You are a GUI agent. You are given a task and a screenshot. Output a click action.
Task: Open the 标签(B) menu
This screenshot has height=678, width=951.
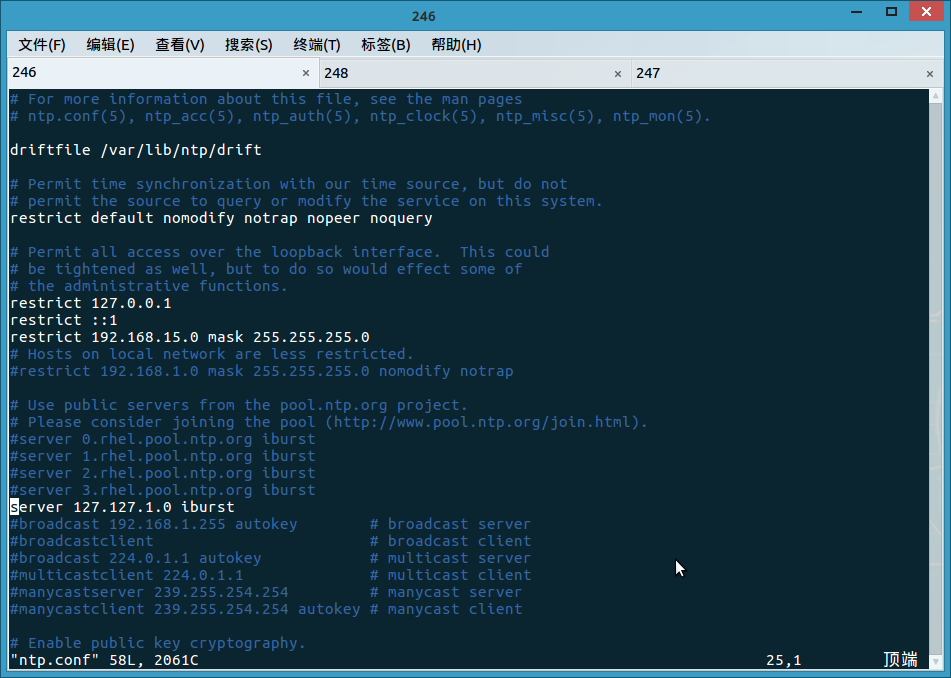tap(386, 45)
